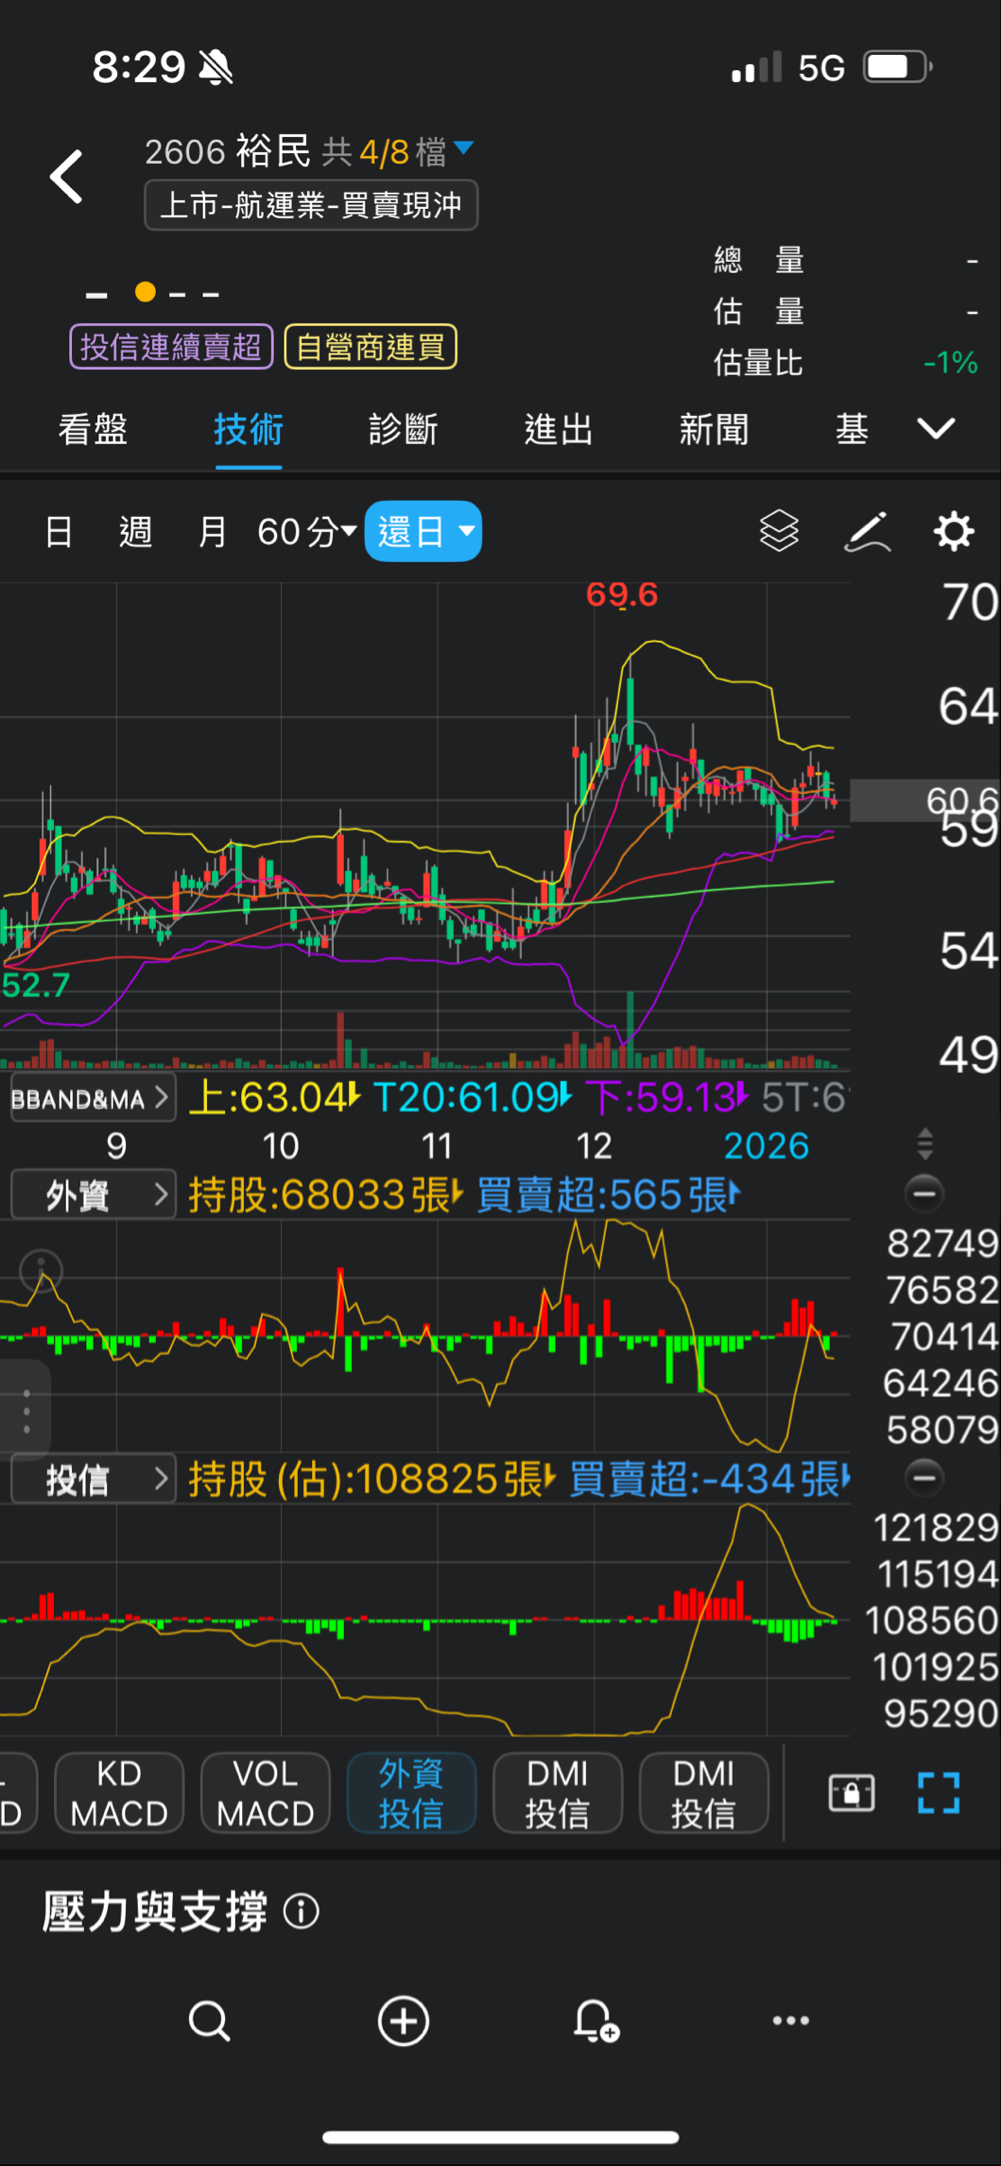
Task: Toggle the chart lock icon
Action: [852, 1793]
